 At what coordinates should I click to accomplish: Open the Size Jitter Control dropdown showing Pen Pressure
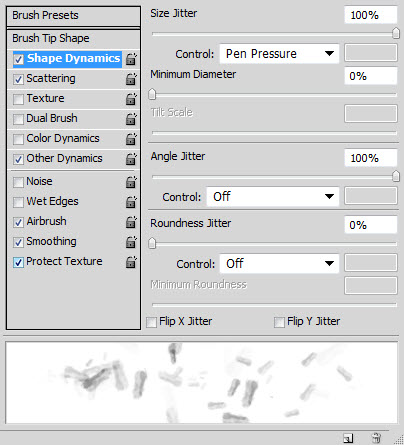pos(279,53)
